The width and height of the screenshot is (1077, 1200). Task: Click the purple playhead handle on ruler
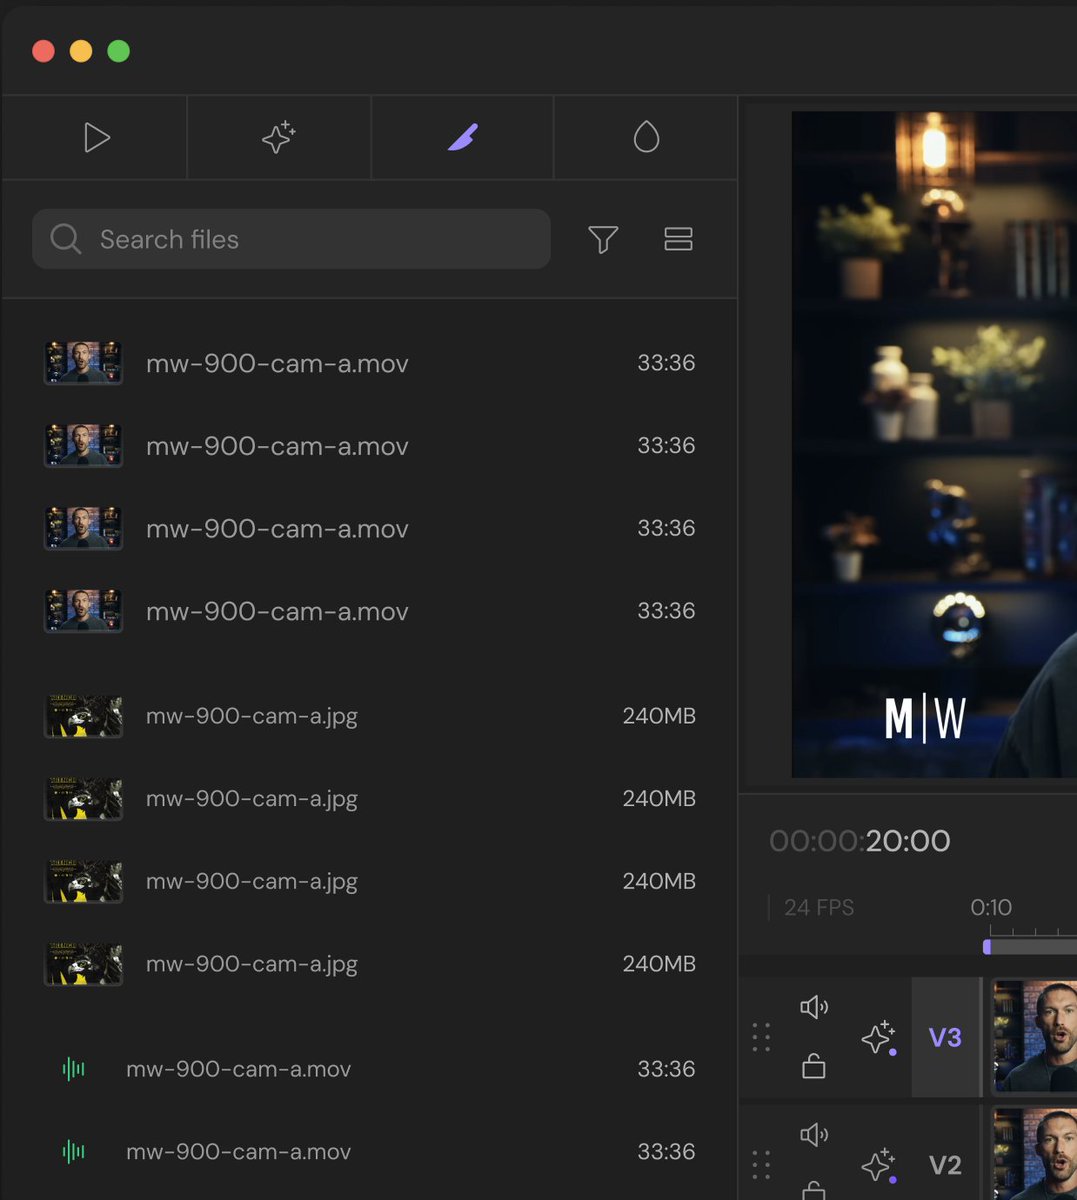tap(987, 946)
